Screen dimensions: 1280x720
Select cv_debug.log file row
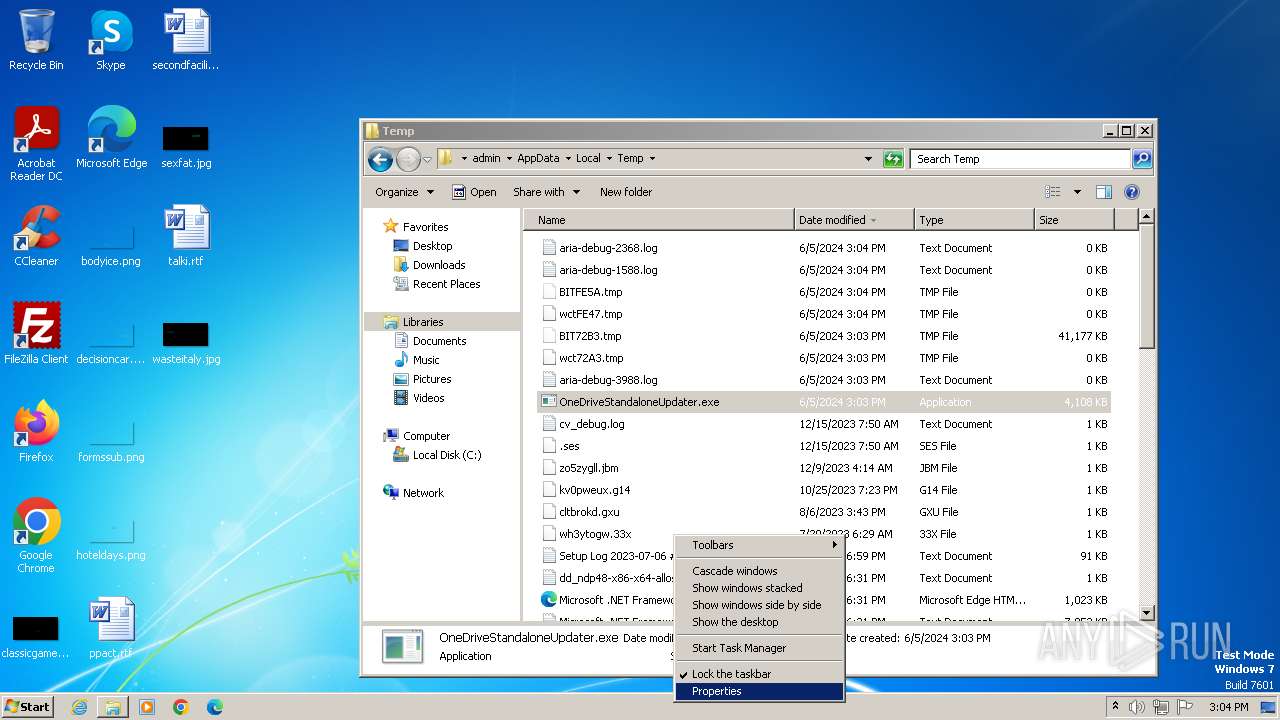click(x=824, y=424)
